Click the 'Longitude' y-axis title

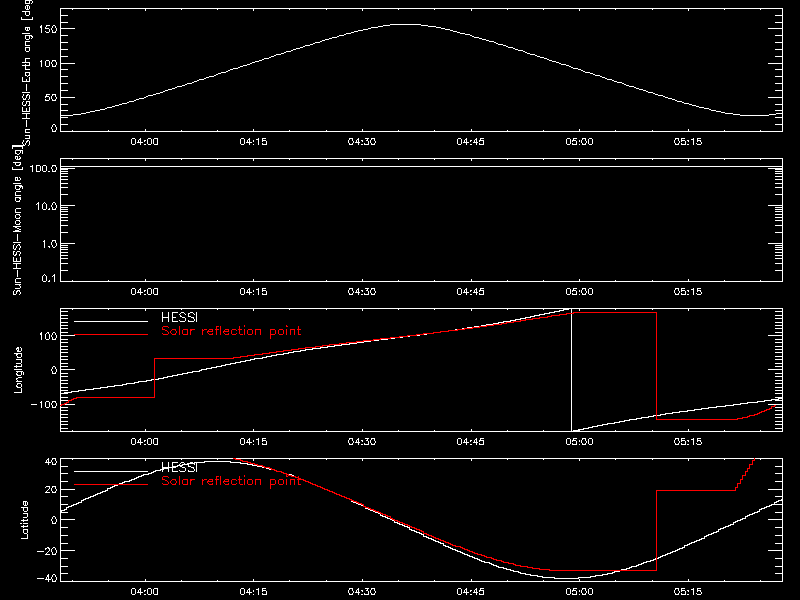(18, 370)
